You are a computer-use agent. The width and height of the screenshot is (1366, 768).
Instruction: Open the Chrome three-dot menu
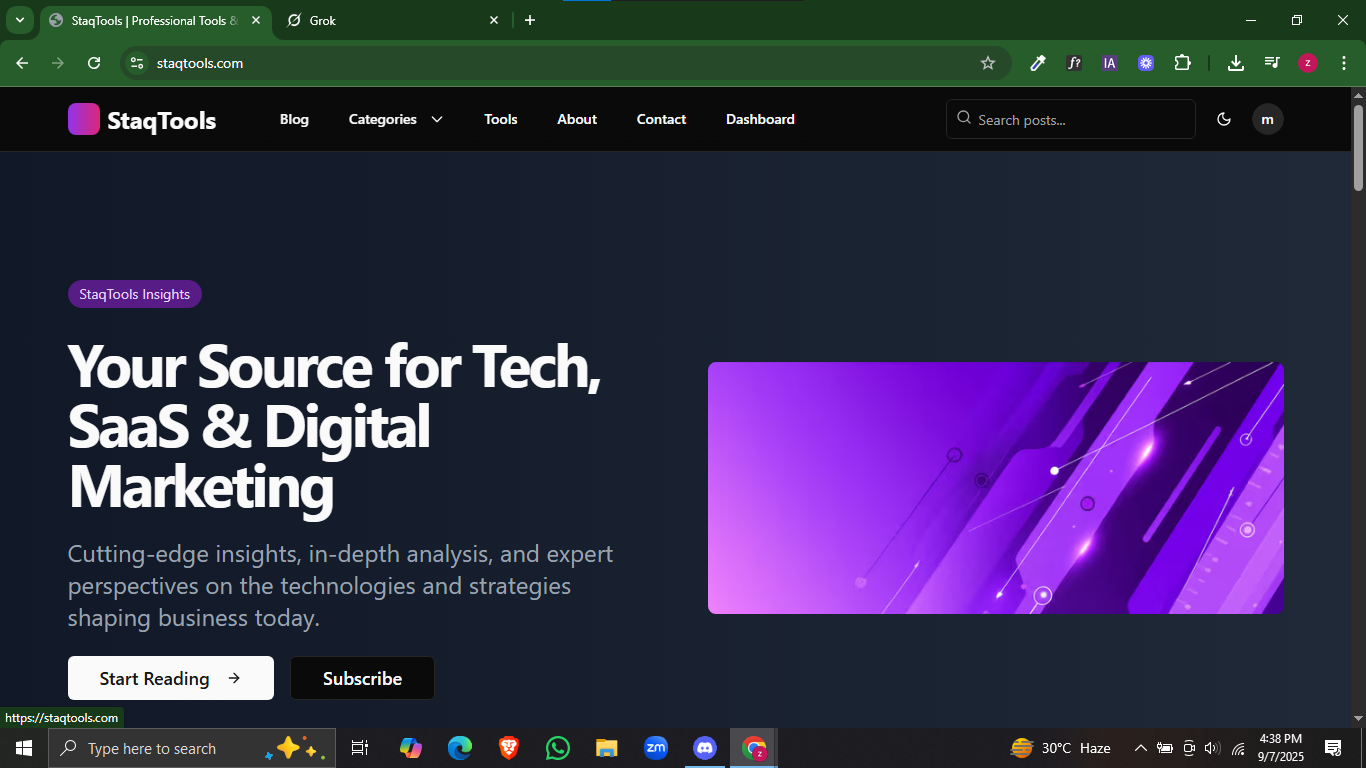click(x=1344, y=63)
